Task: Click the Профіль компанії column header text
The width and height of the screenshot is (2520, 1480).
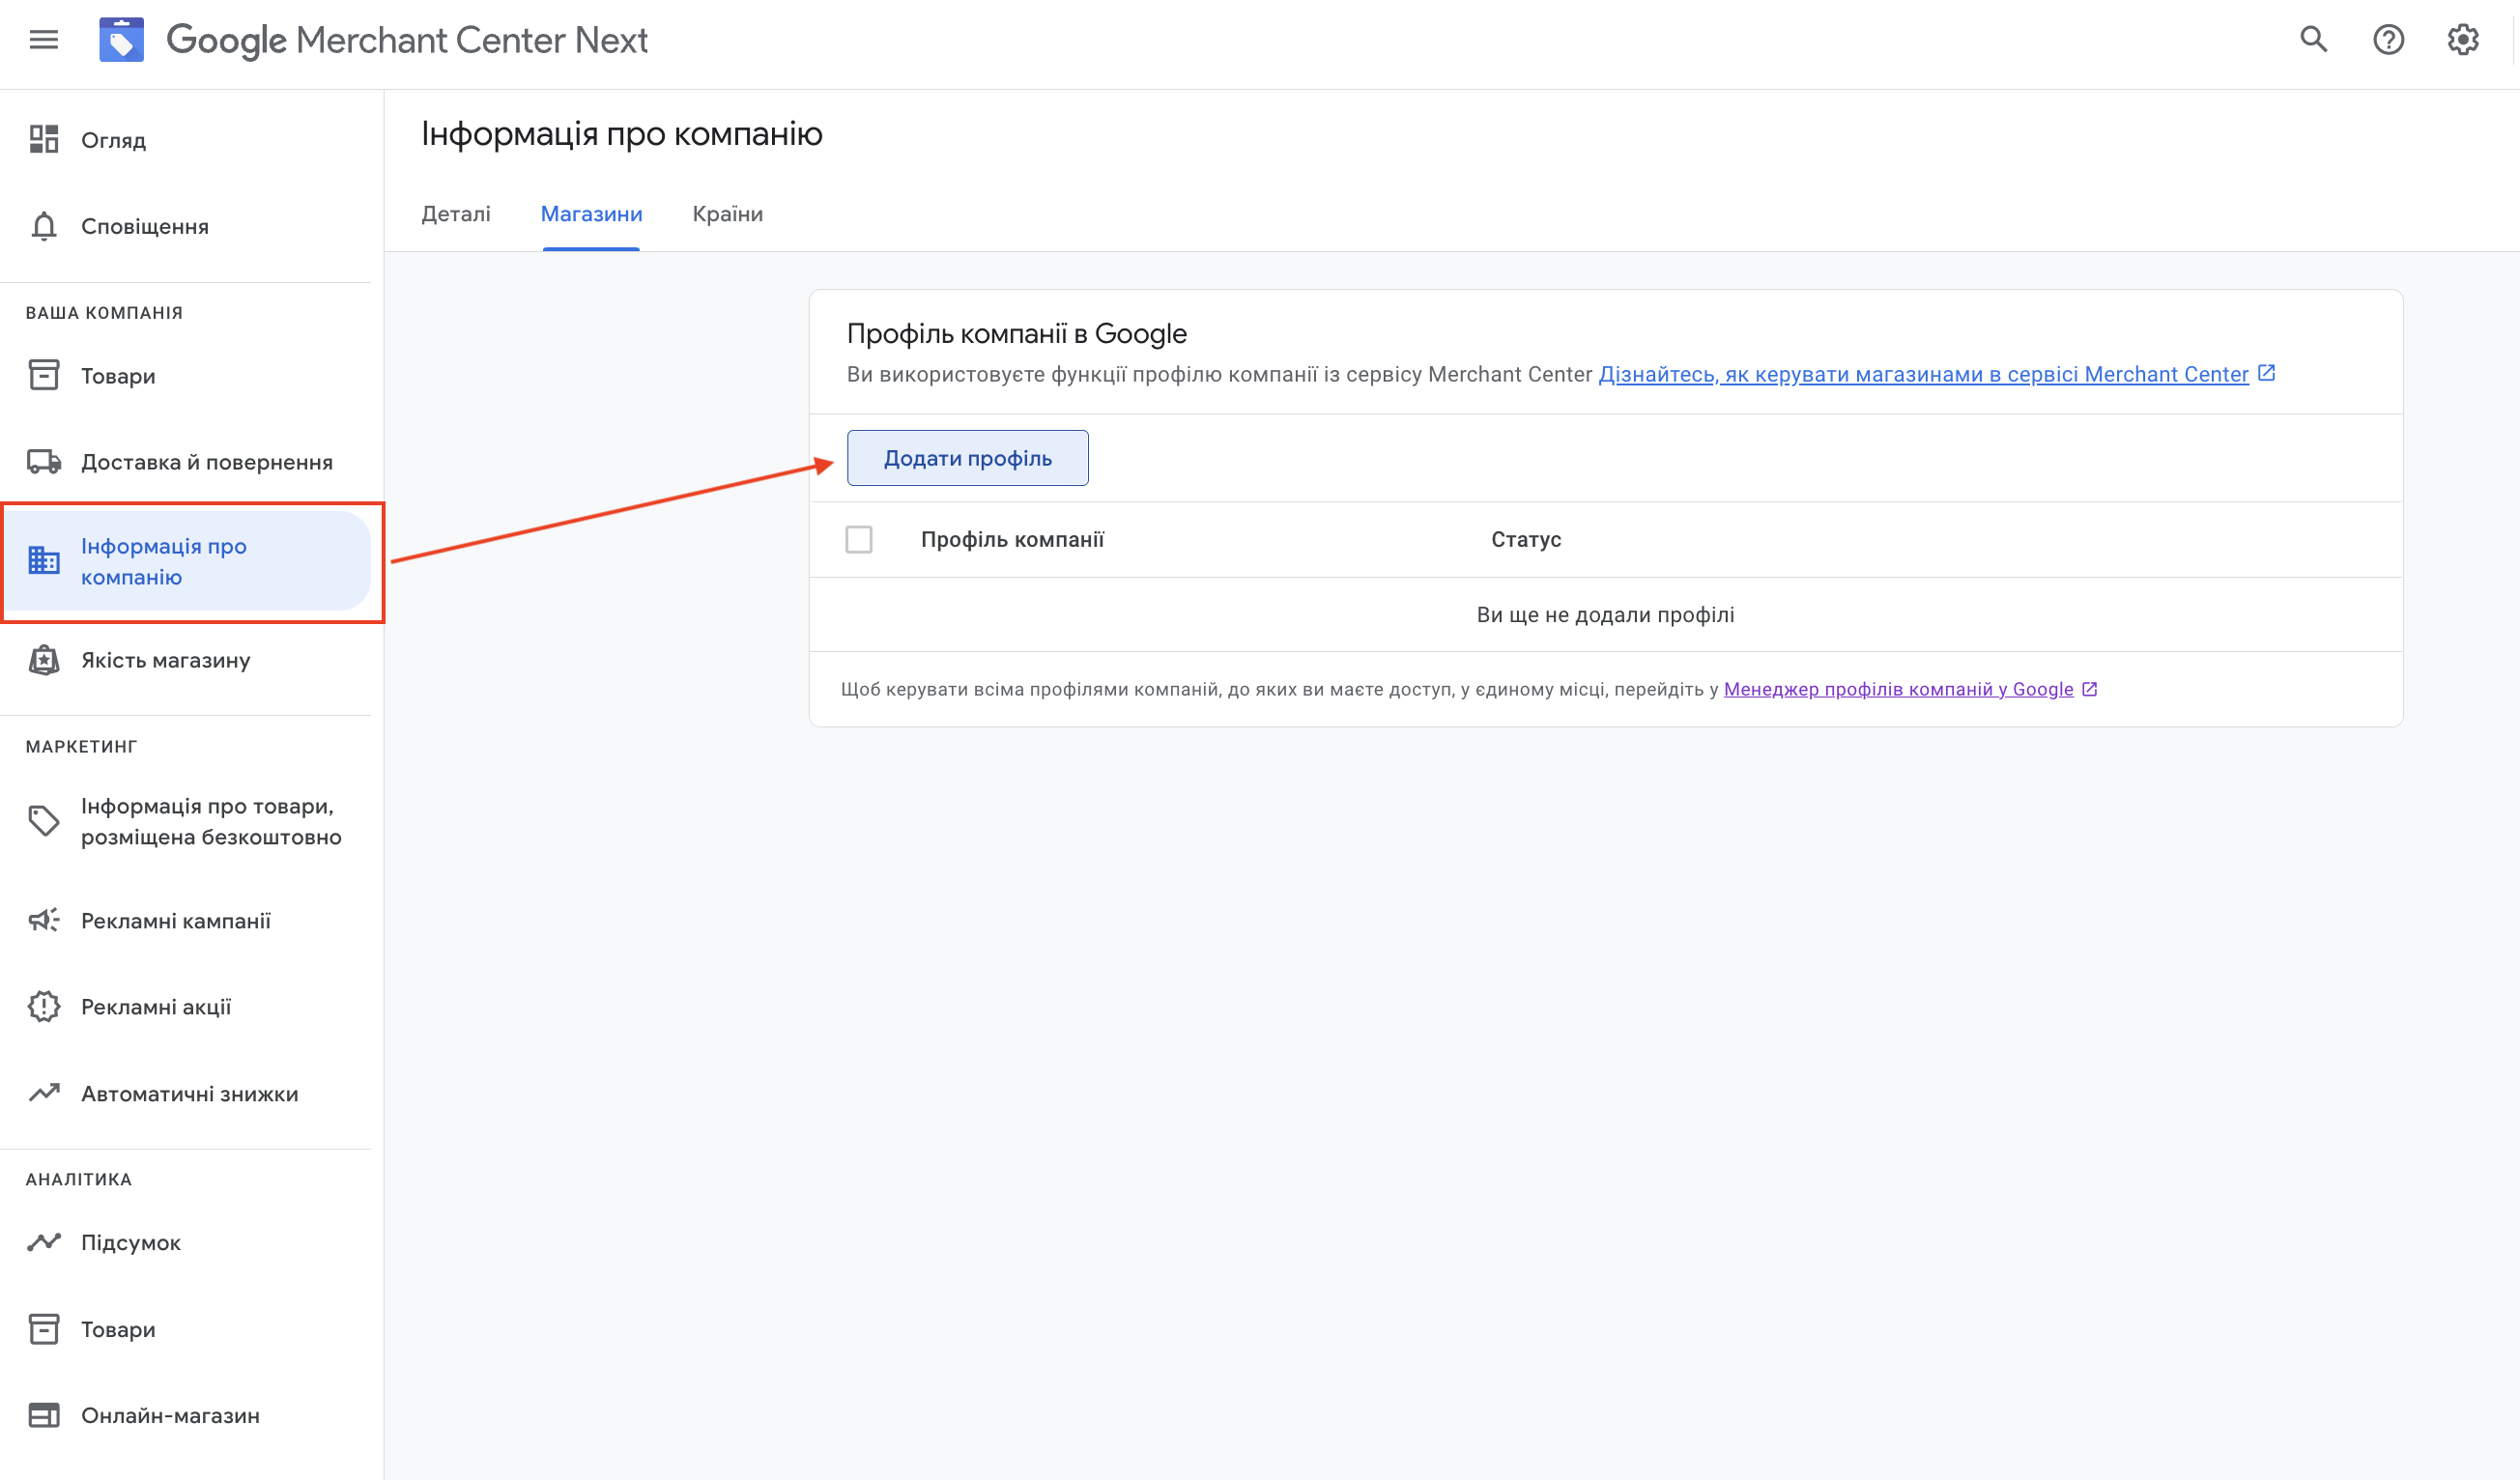Action: pos(1012,540)
